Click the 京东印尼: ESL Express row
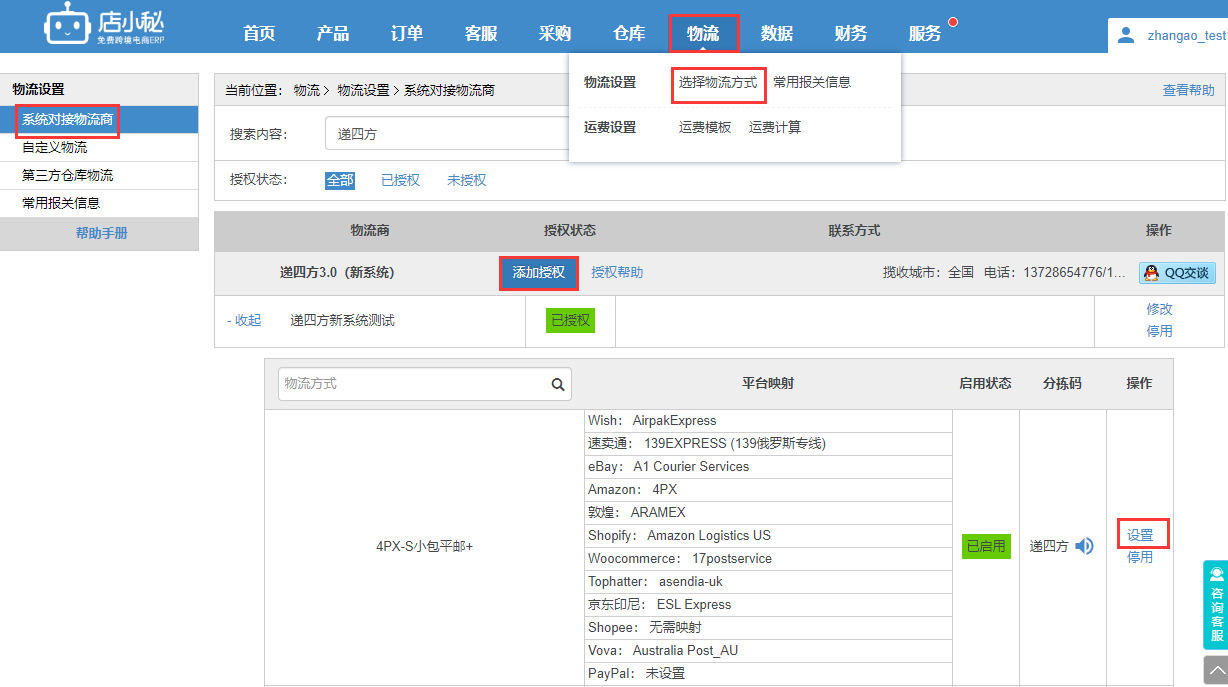This screenshot has height=687, width=1228. click(768, 605)
